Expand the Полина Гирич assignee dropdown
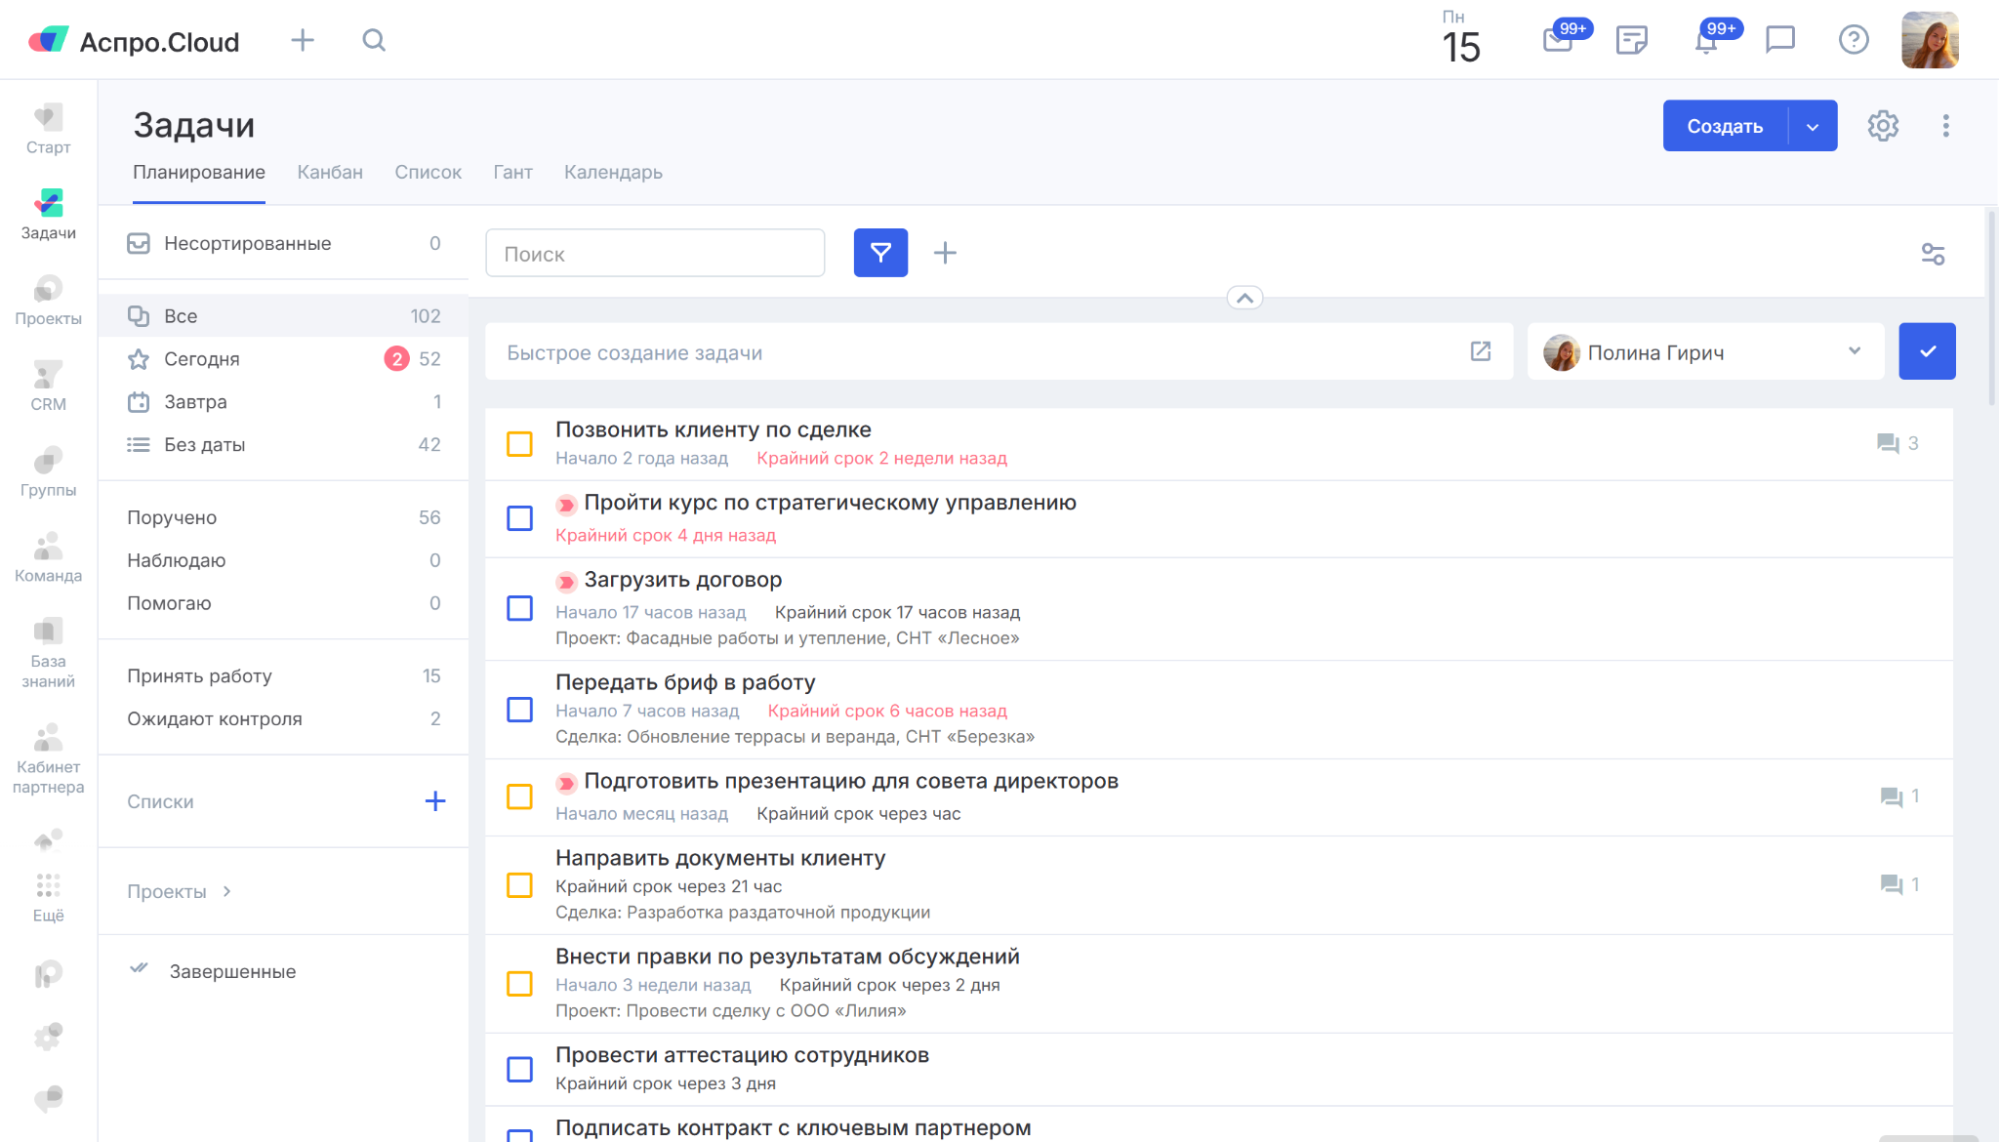Screen dimensions: 1999x1143 click(1854, 351)
